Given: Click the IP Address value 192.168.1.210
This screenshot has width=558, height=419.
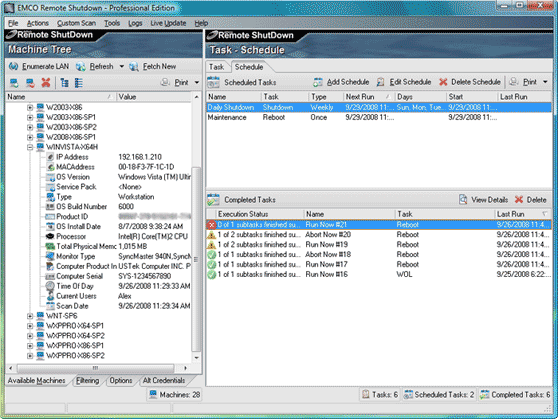Looking at the screenshot, I should [140, 157].
